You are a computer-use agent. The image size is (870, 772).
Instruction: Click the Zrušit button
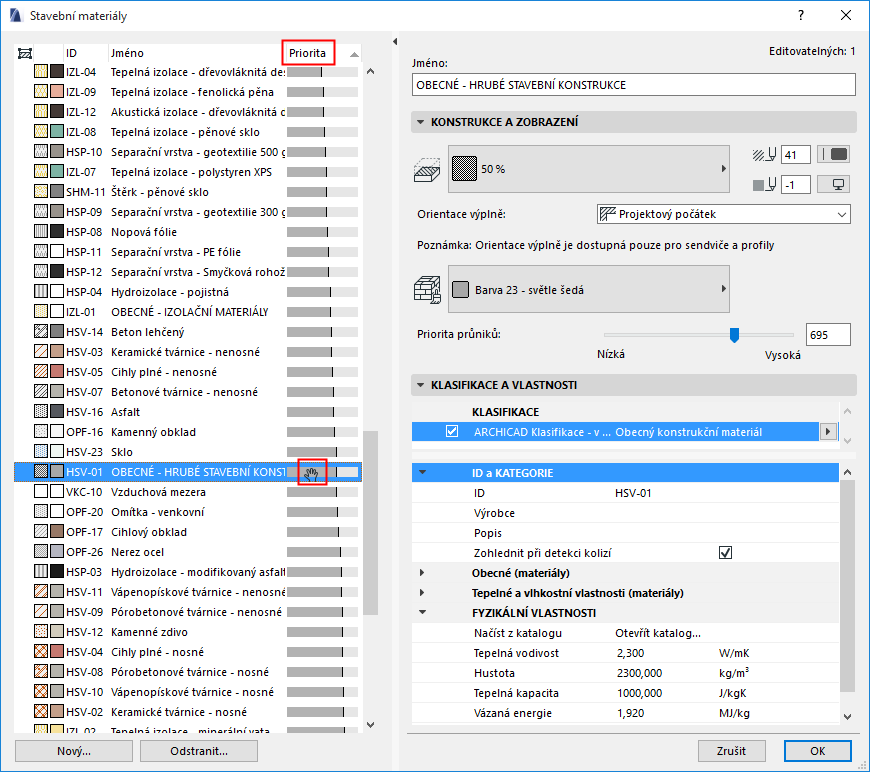coord(731,751)
